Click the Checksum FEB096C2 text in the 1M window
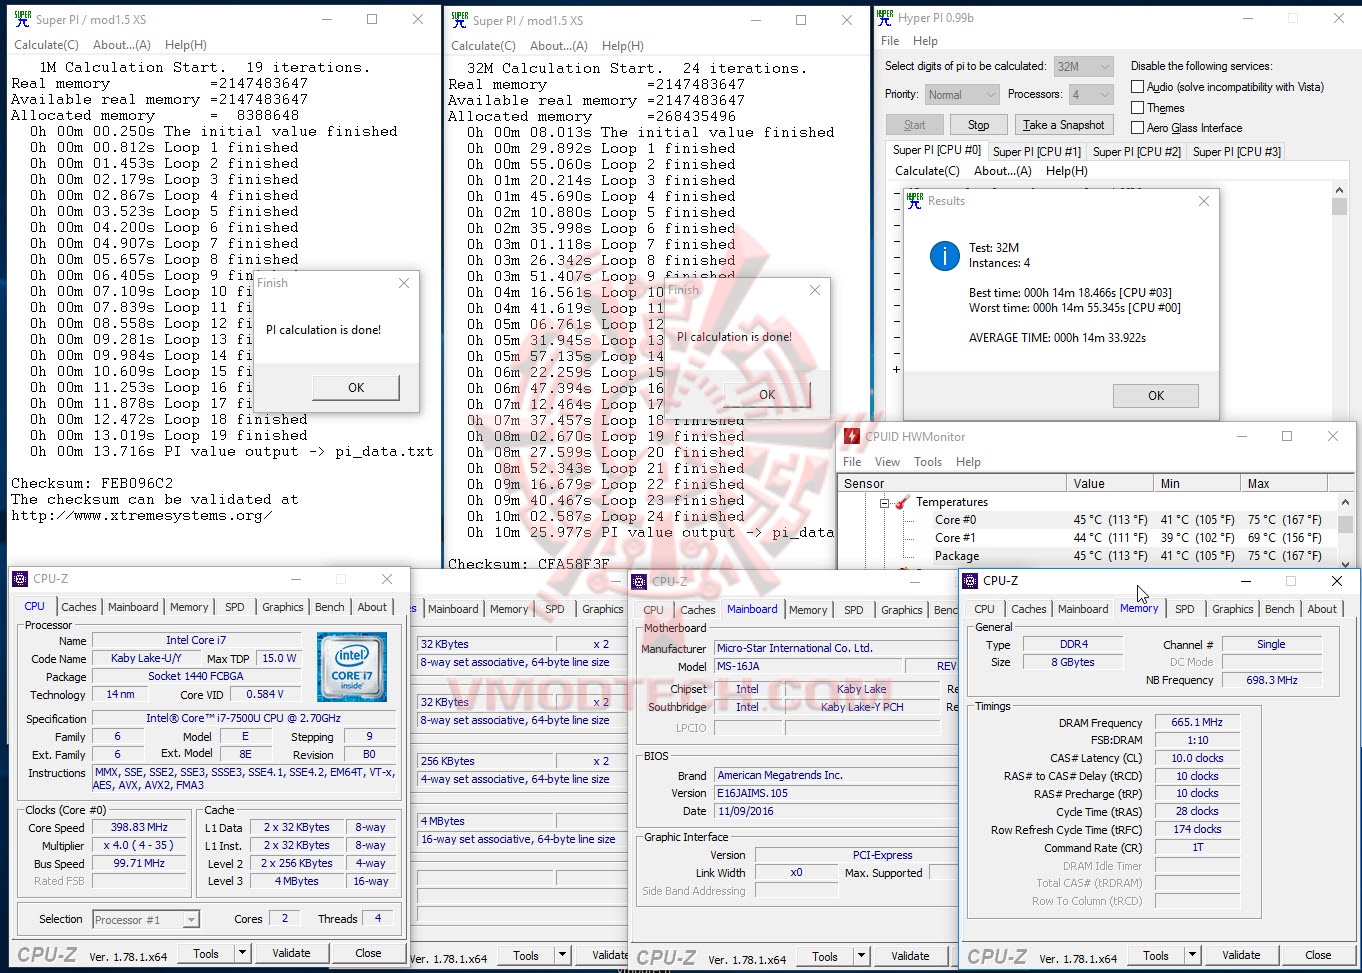 (92, 483)
